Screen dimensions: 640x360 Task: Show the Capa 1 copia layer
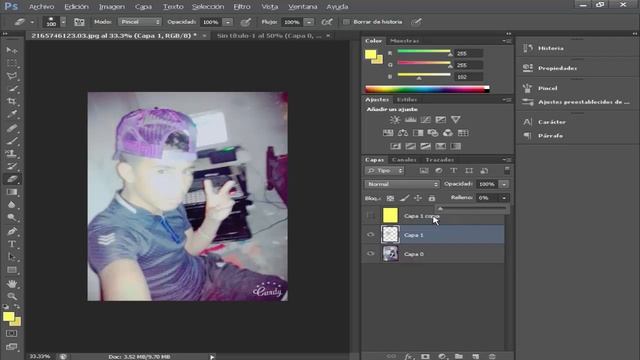pyautogui.click(x=370, y=216)
